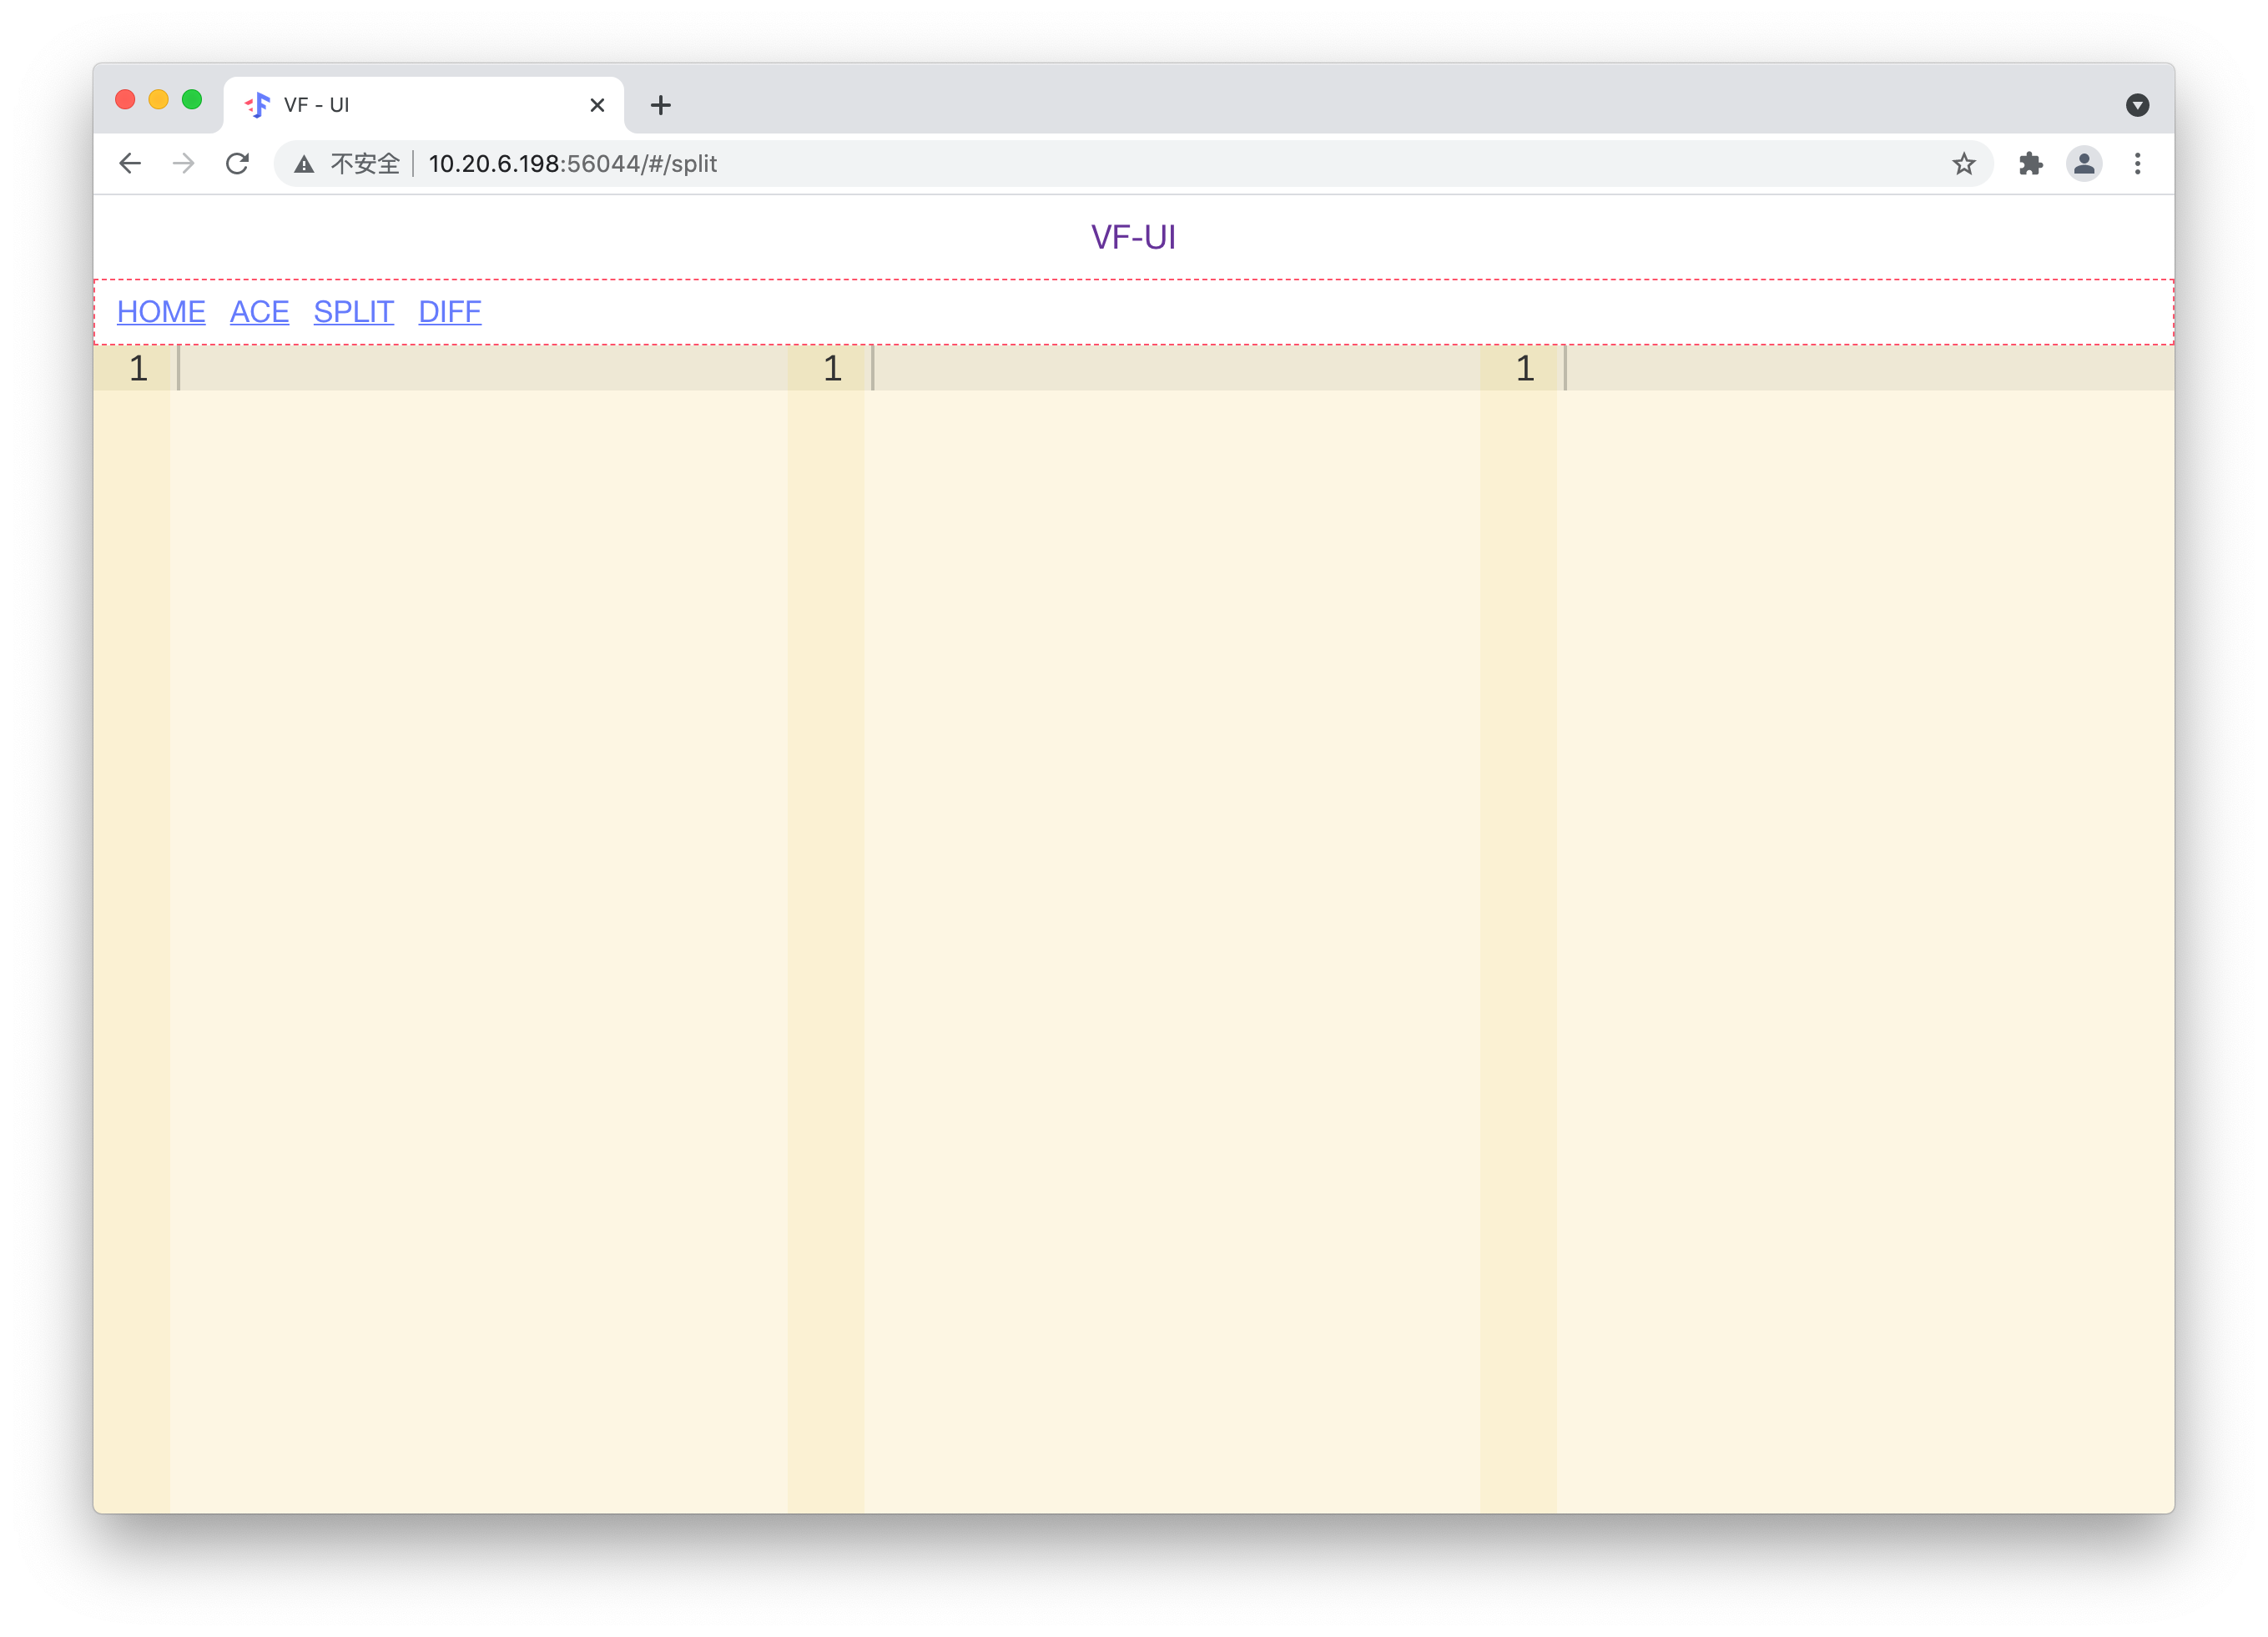Open the Extensions puzzle icon
2268x1637 pixels.
2030,164
